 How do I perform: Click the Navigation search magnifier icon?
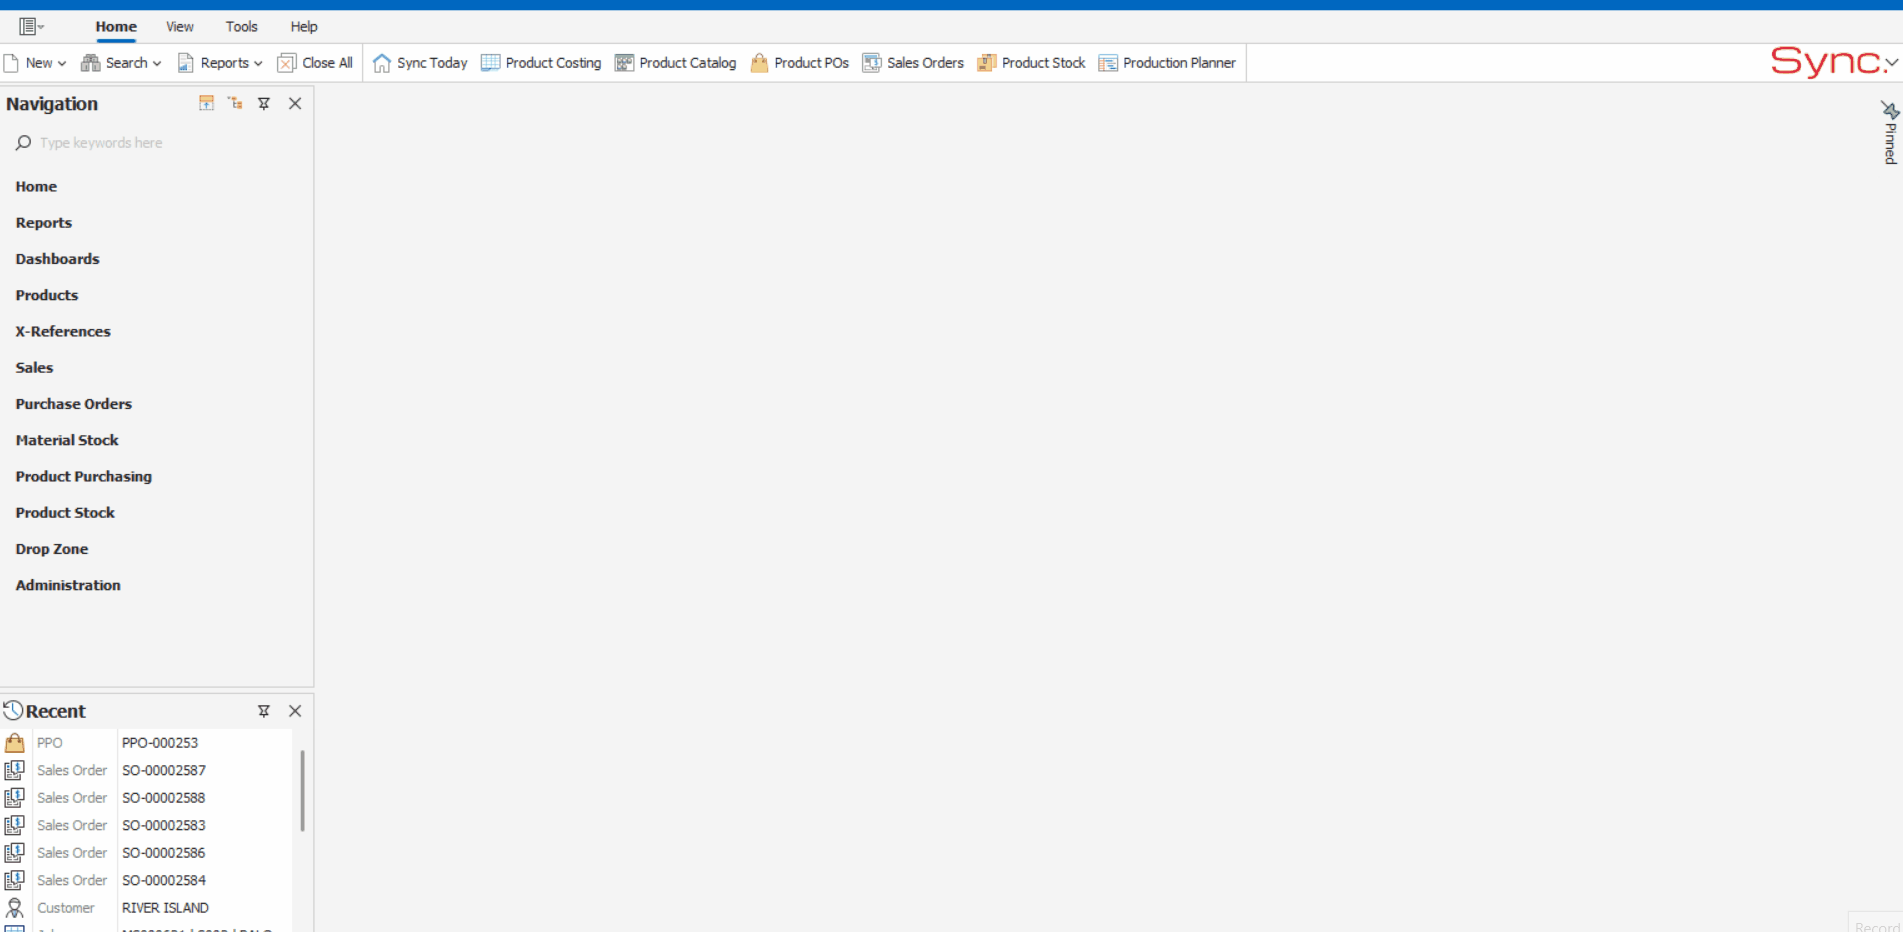pos(23,143)
